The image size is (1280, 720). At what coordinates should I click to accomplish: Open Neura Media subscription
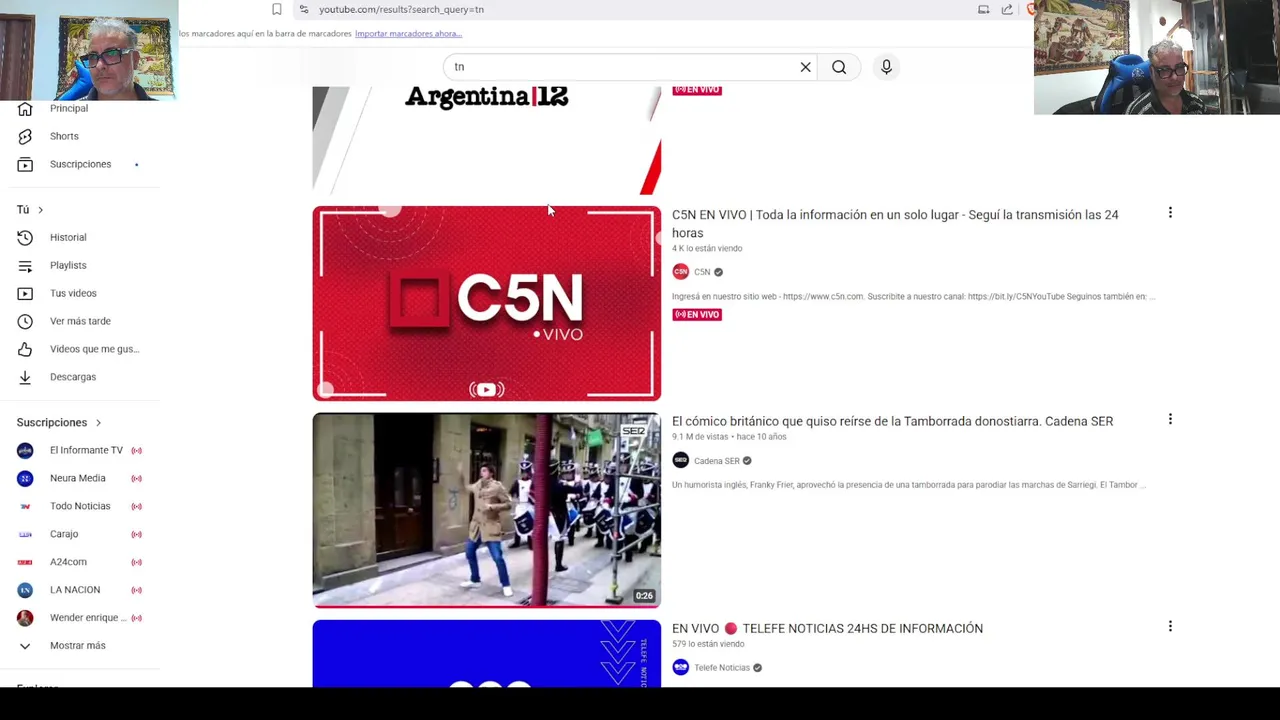(80, 478)
